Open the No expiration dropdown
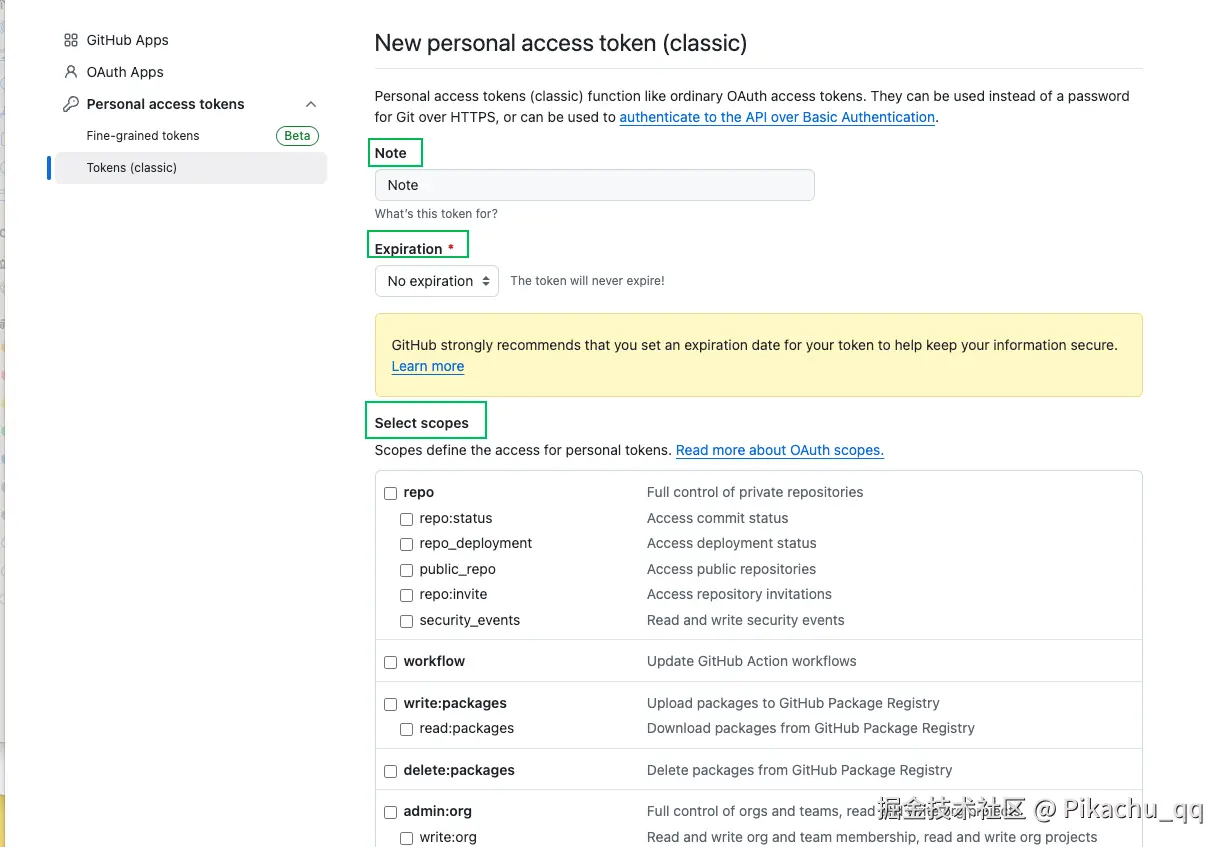 click(437, 281)
